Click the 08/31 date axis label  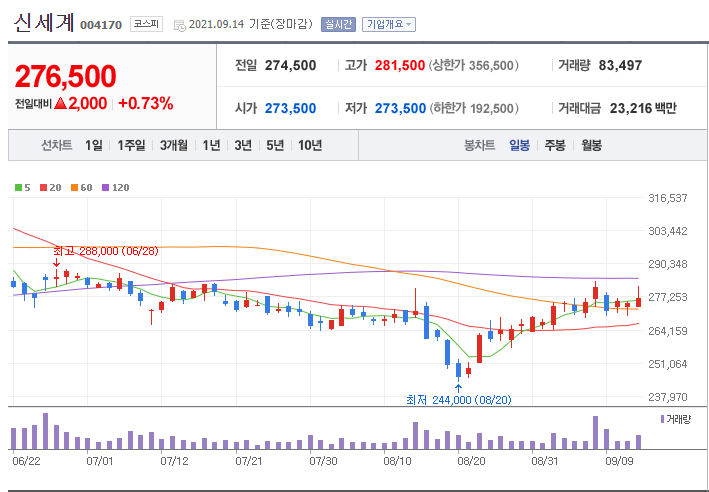click(x=545, y=461)
